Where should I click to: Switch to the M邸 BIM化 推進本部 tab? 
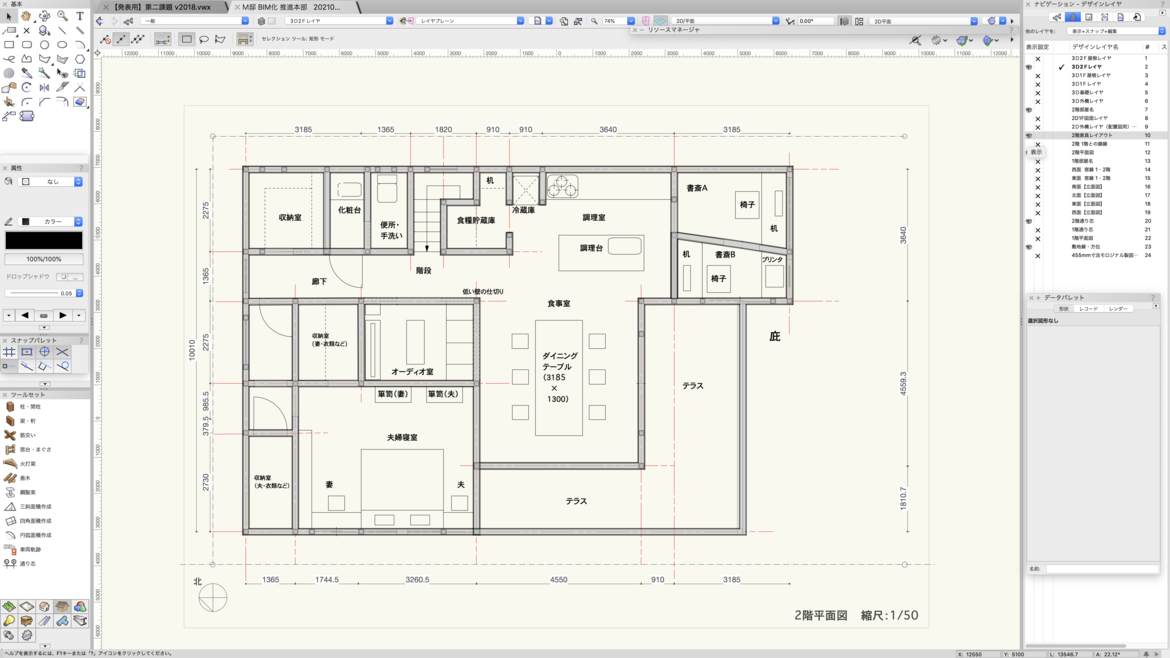[x=290, y=5]
